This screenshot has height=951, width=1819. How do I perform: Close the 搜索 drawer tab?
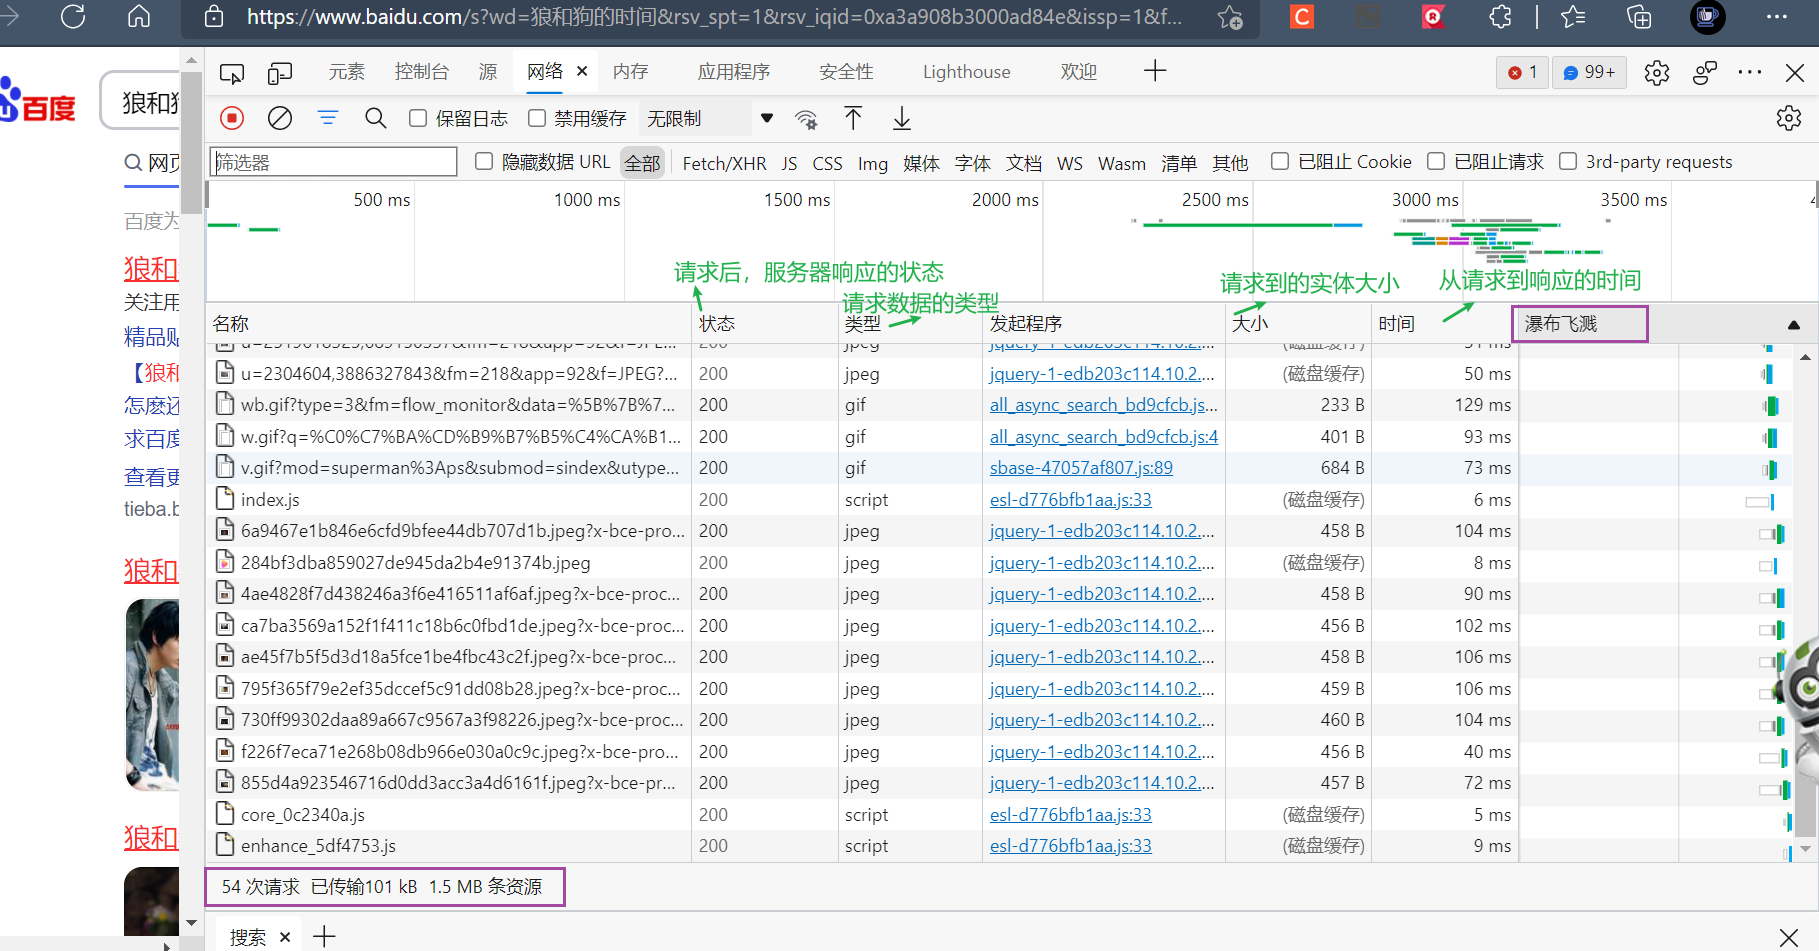[285, 937]
